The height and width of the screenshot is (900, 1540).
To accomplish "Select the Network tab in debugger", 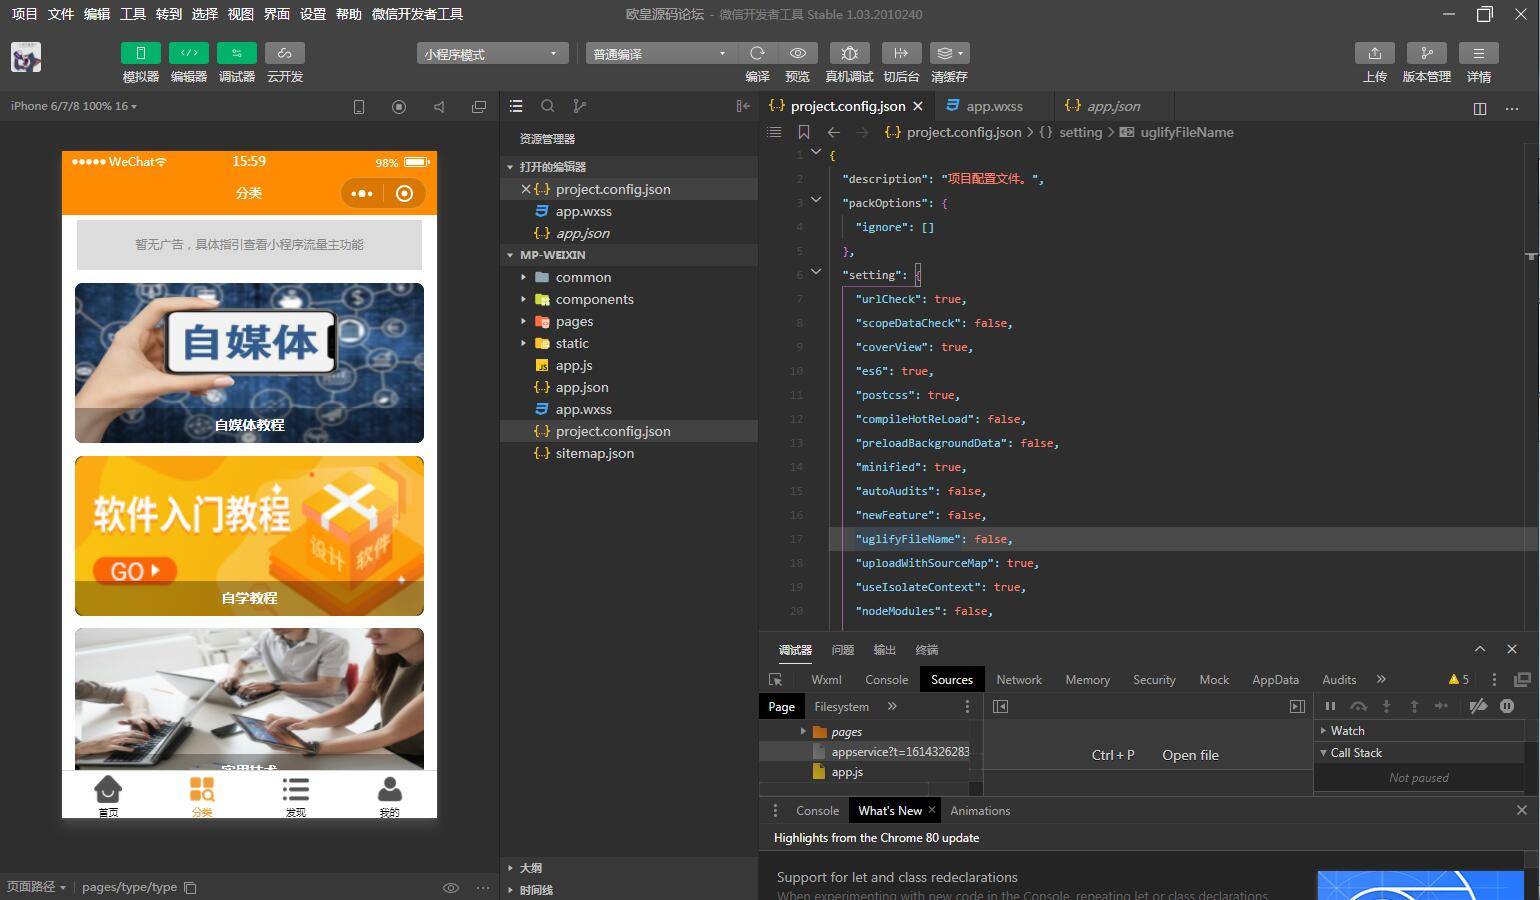I will click(1018, 679).
